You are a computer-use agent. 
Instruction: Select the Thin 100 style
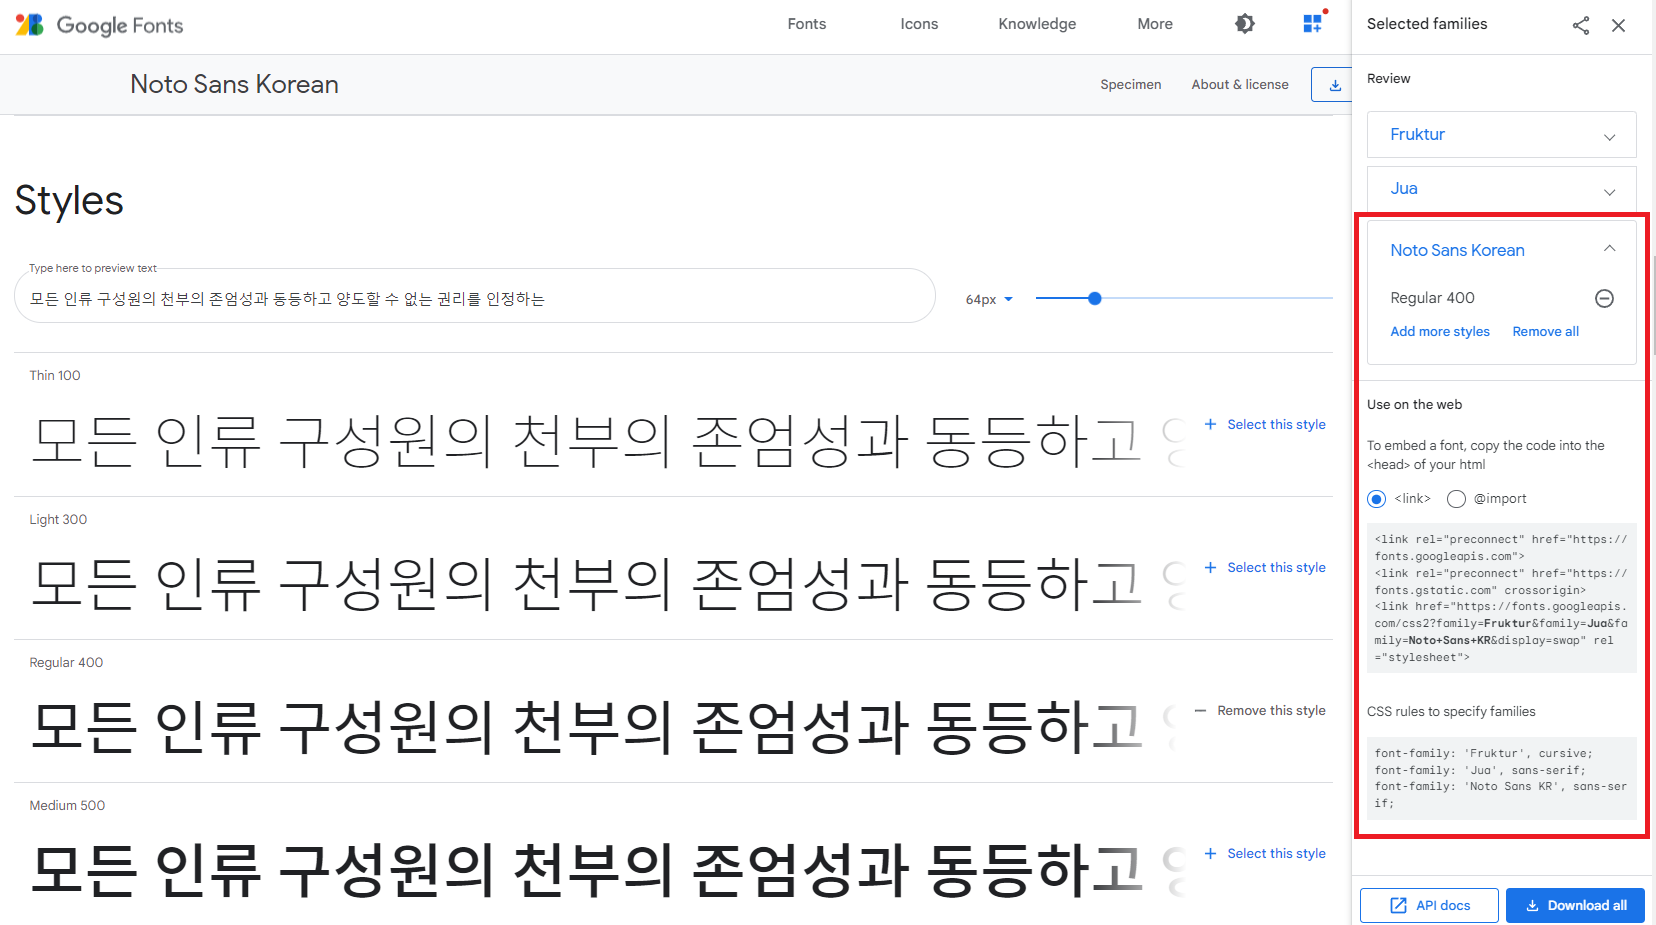tap(1266, 425)
